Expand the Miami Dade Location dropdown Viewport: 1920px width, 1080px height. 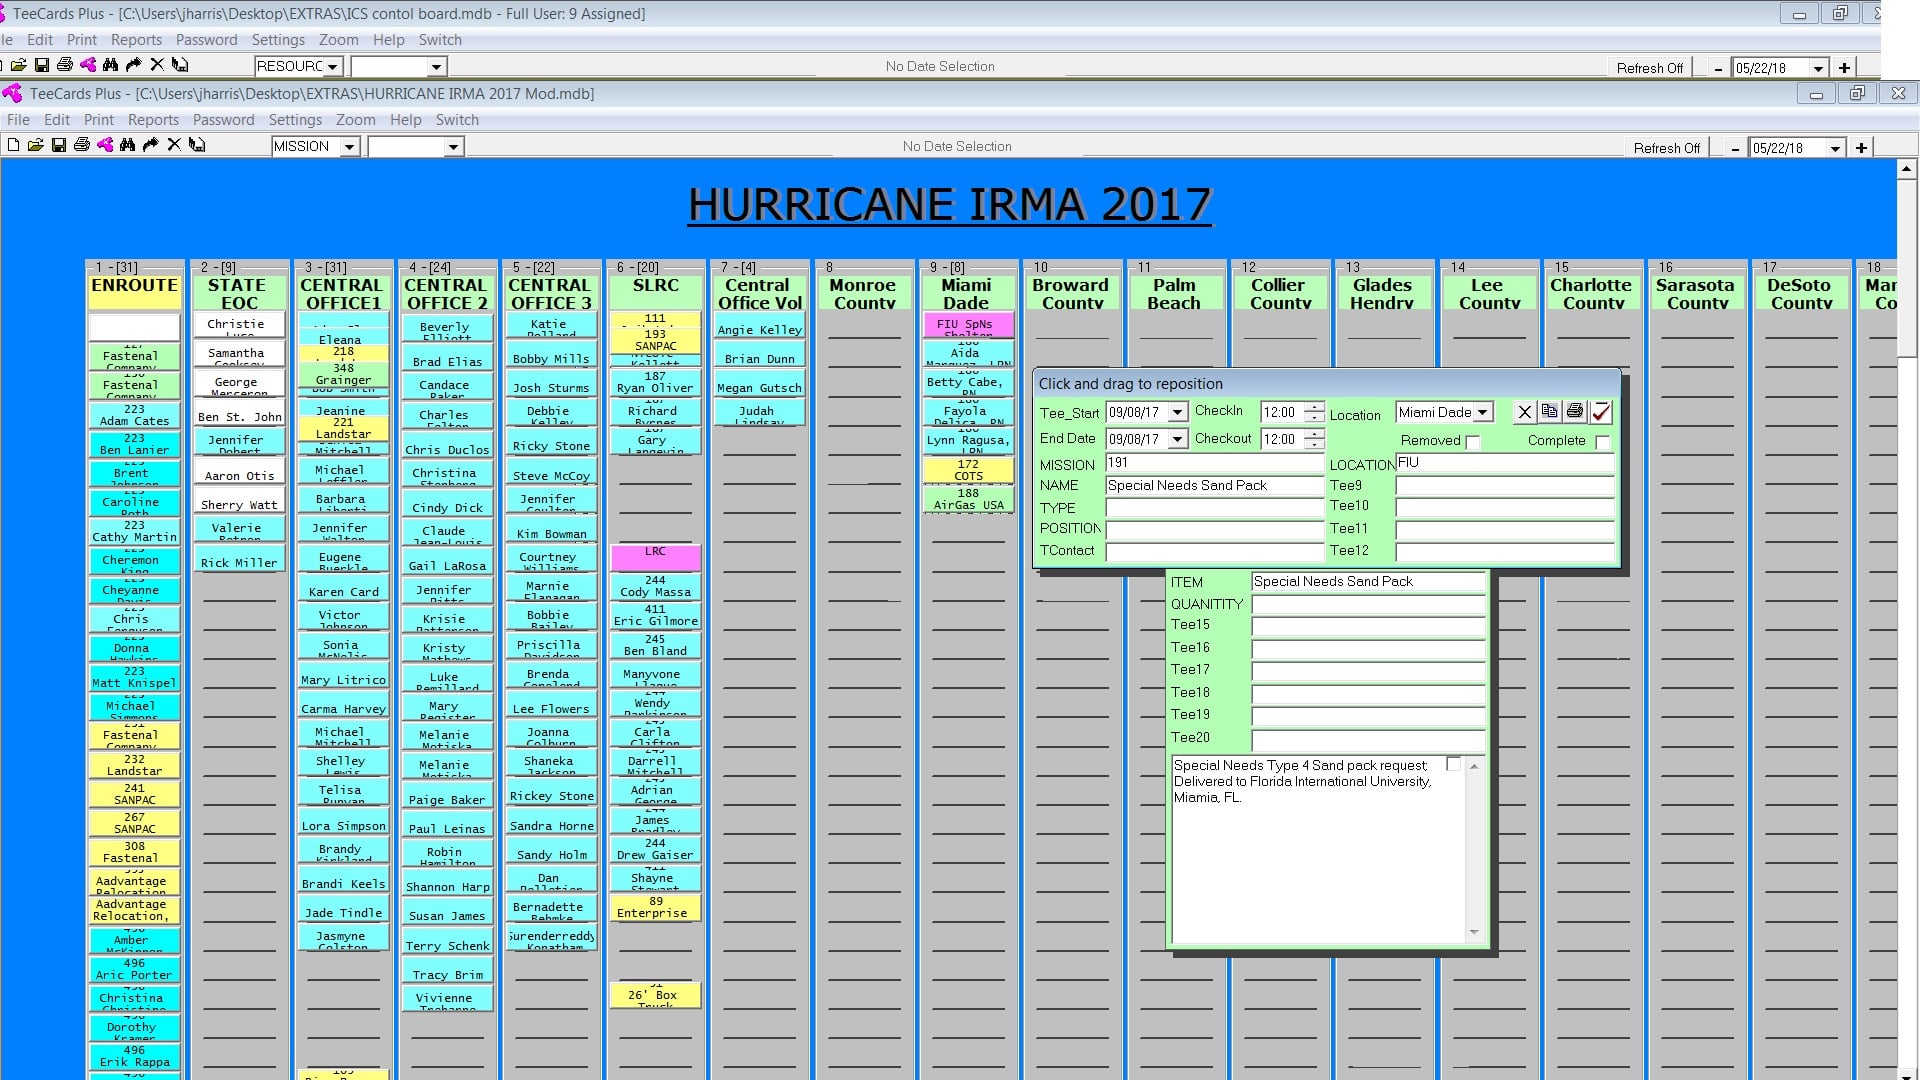[x=1483, y=412]
